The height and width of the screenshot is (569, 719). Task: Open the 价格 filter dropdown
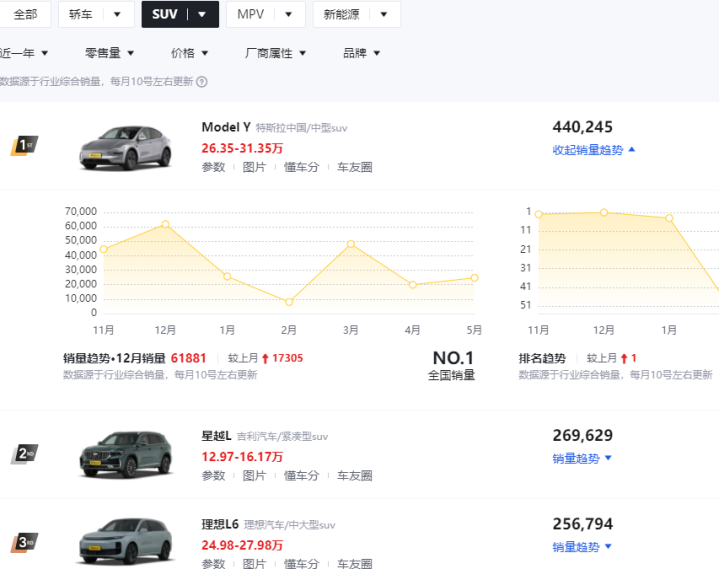pos(189,53)
